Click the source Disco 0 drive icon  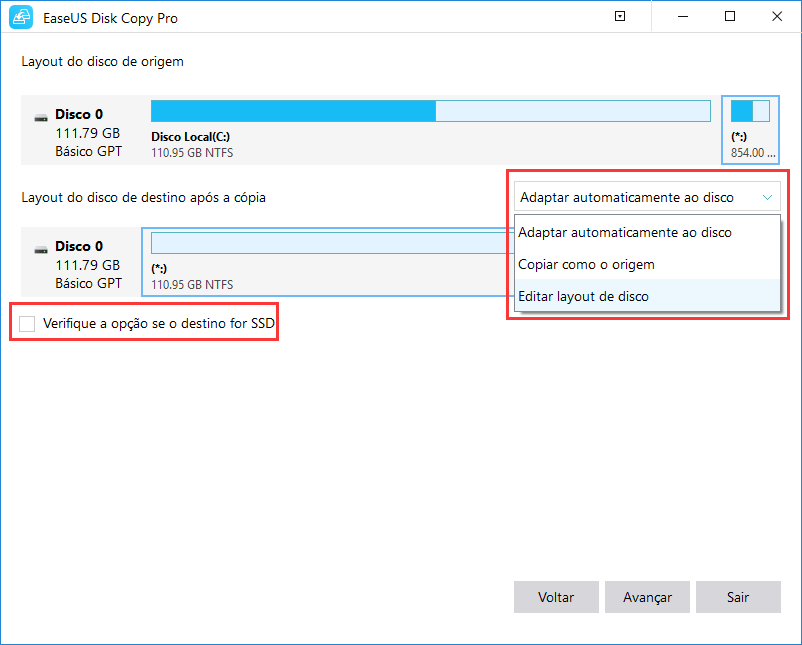[41, 118]
